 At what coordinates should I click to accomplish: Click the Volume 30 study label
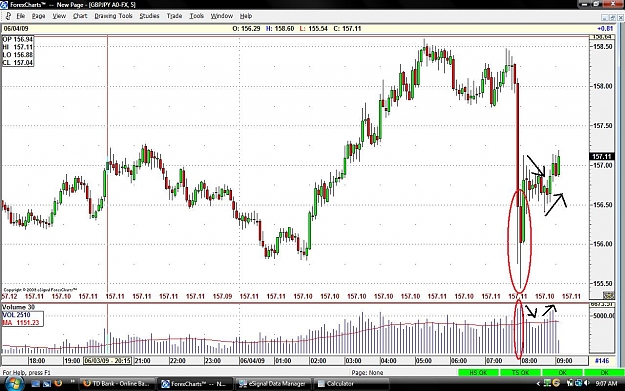(x=18, y=307)
